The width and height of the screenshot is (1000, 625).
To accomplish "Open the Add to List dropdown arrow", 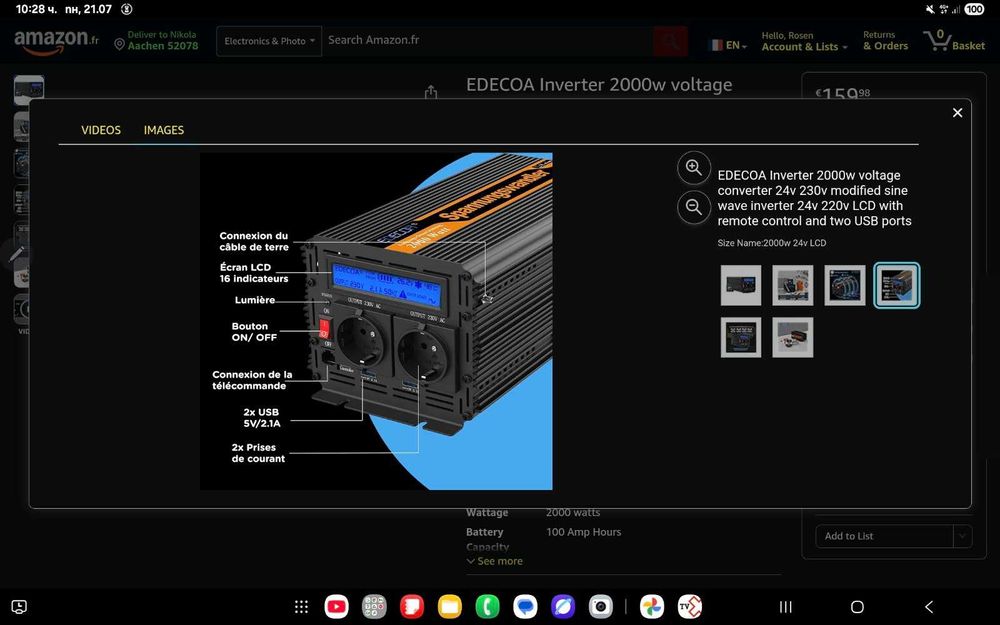I will [x=962, y=536].
